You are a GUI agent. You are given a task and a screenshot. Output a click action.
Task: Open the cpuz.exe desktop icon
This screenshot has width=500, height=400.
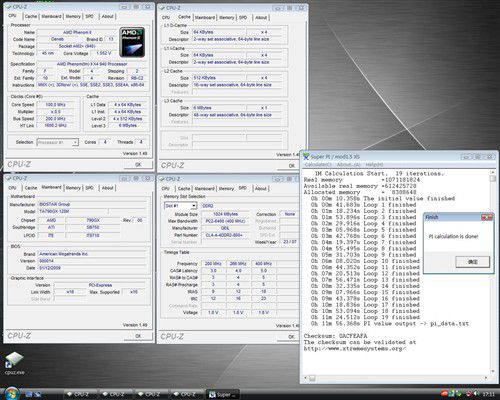coord(14,363)
